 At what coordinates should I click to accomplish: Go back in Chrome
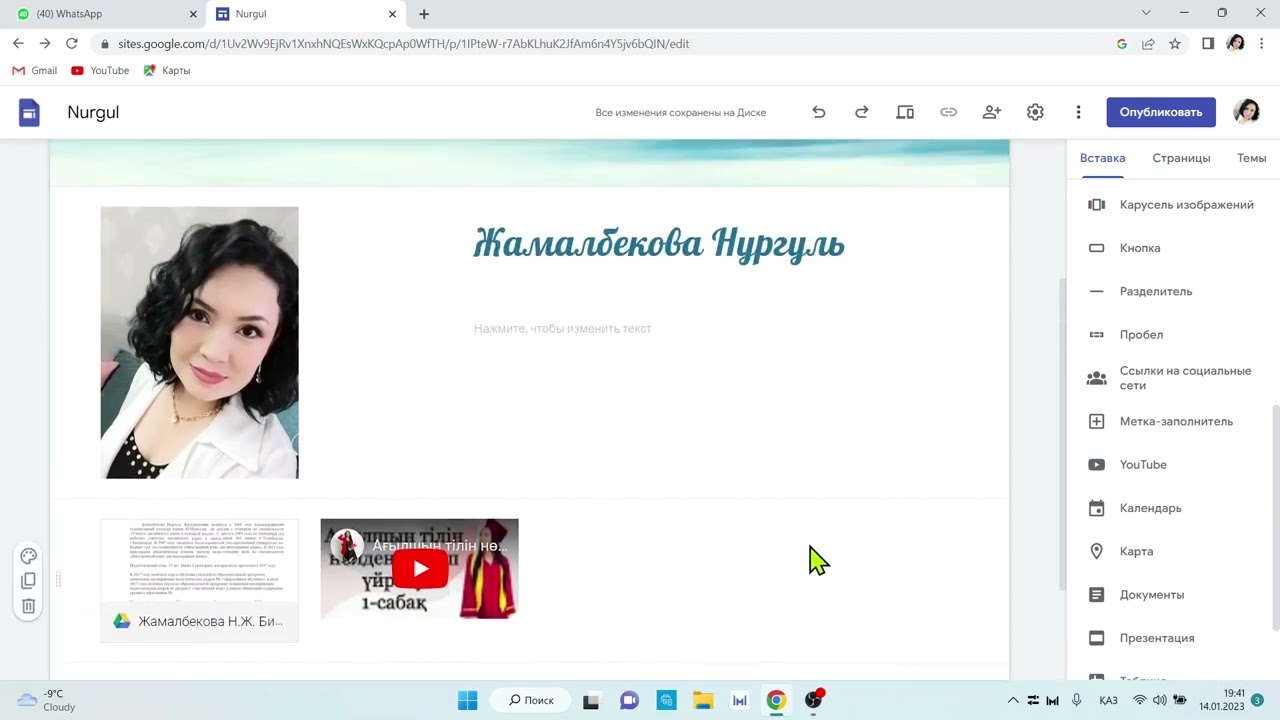18,44
